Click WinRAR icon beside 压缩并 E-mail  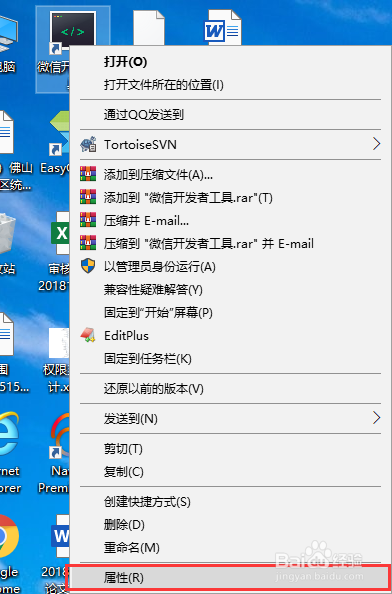tap(88, 220)
